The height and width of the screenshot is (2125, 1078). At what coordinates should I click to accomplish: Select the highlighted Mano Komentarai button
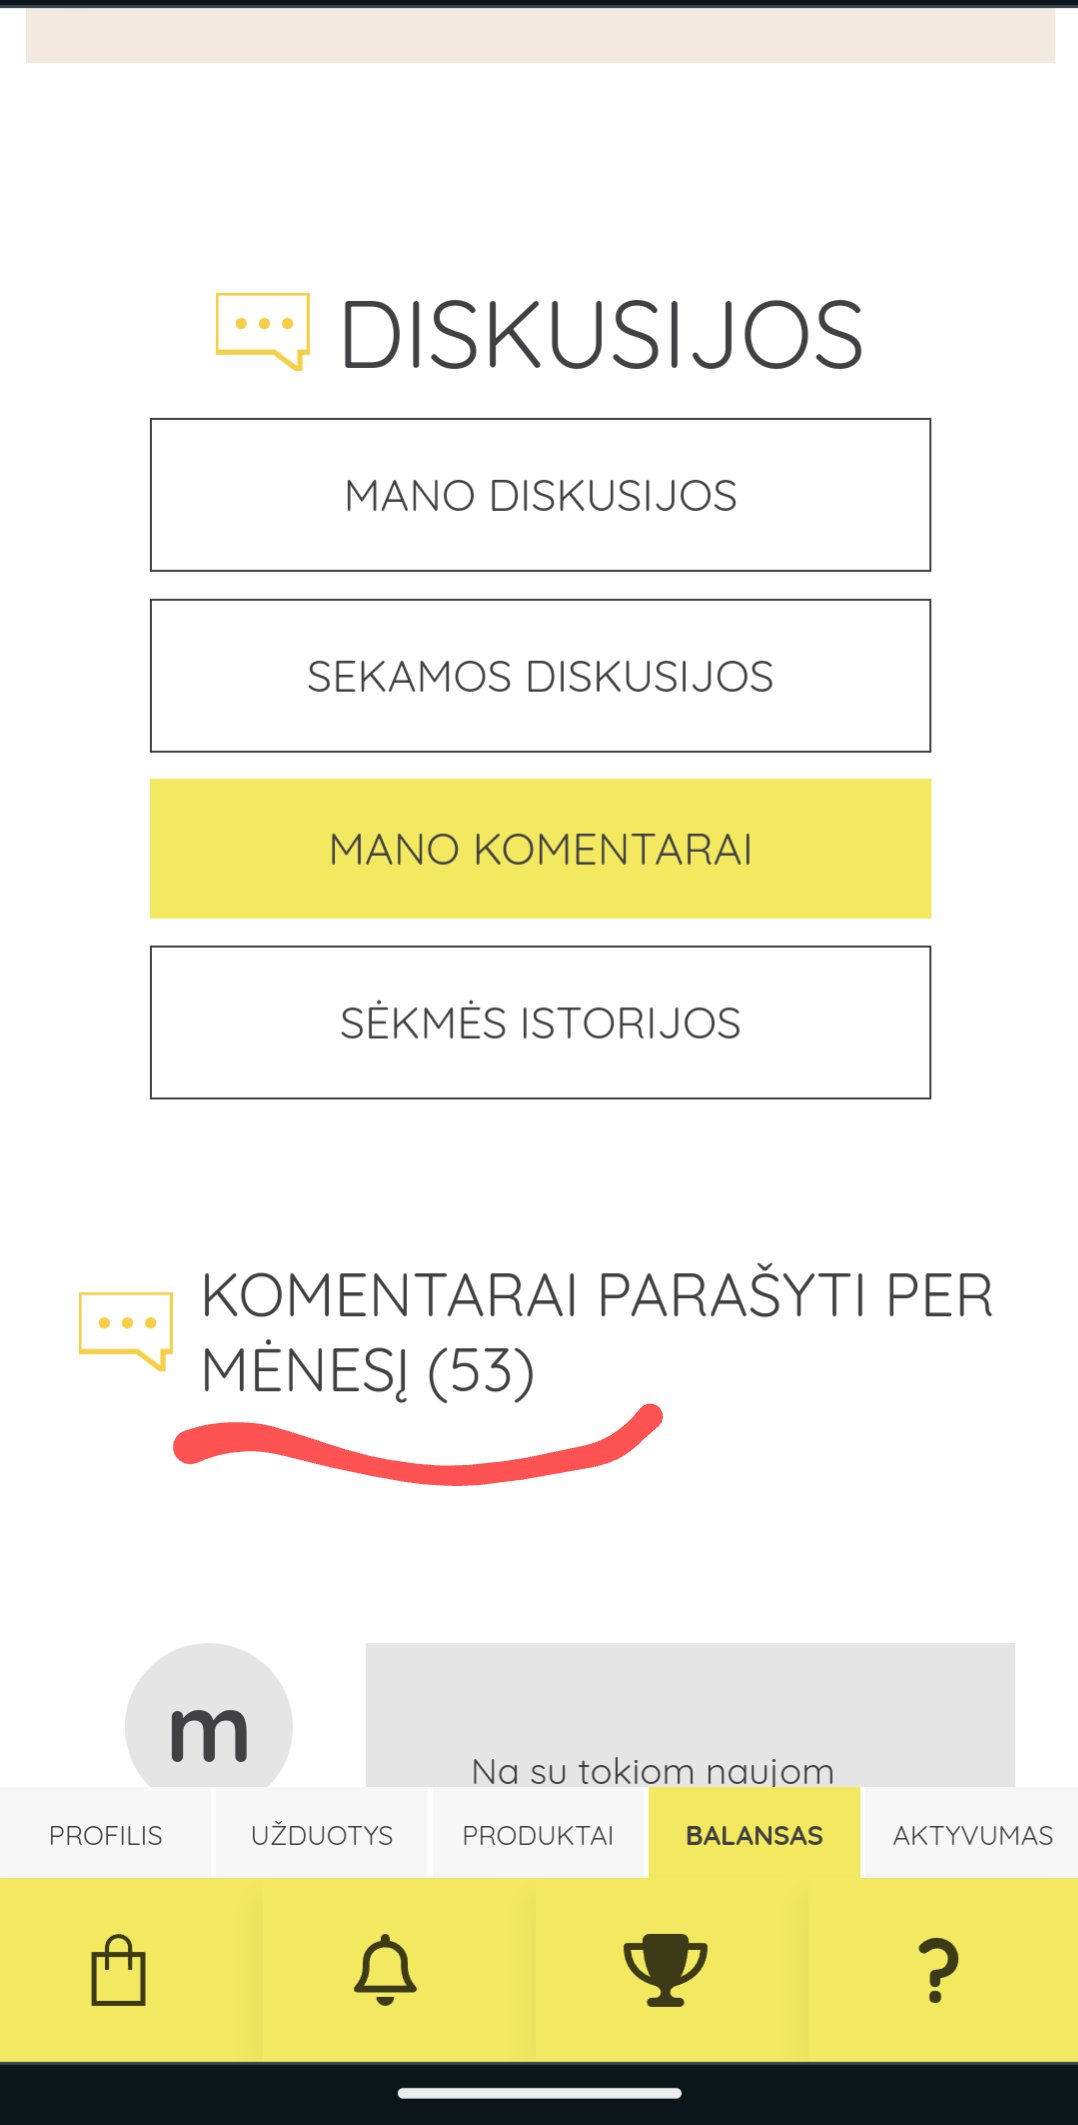click(540, 849)
